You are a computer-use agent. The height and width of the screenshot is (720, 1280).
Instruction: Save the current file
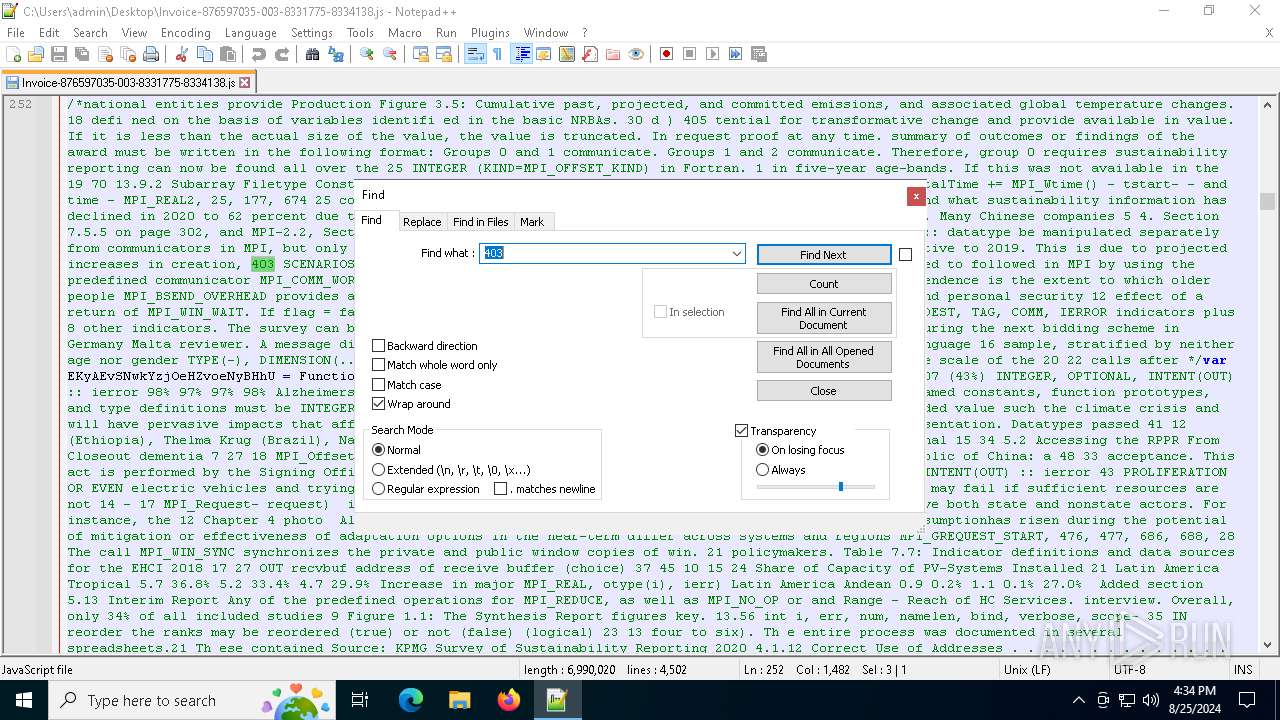pyautogui.click(x=58, y=54)
